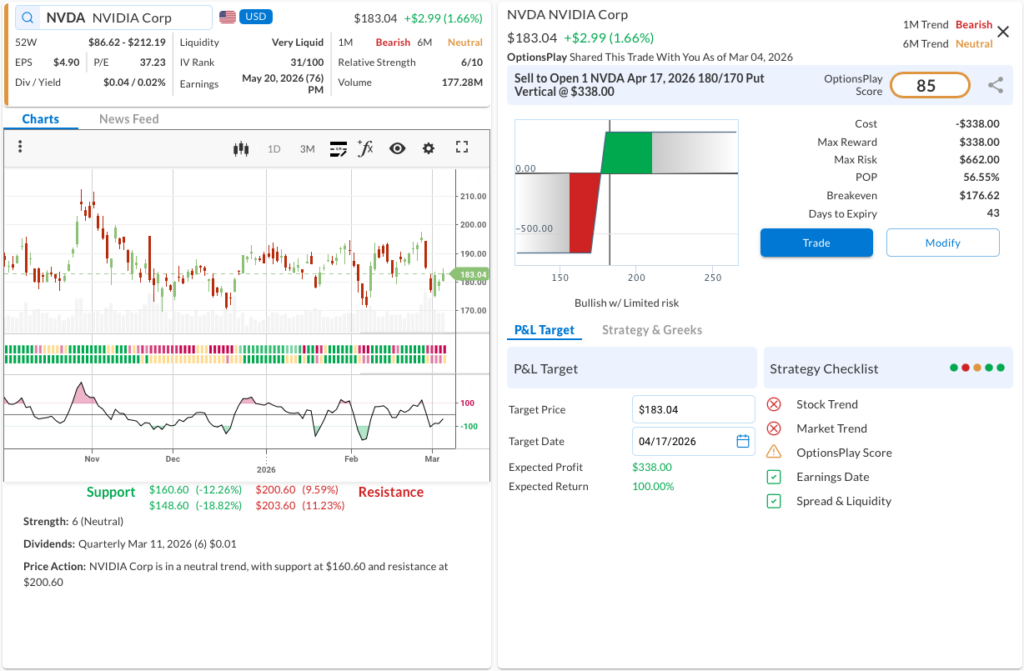Click the USD currency badge
The image size is (1024, 671).
[x=256, y=17]
